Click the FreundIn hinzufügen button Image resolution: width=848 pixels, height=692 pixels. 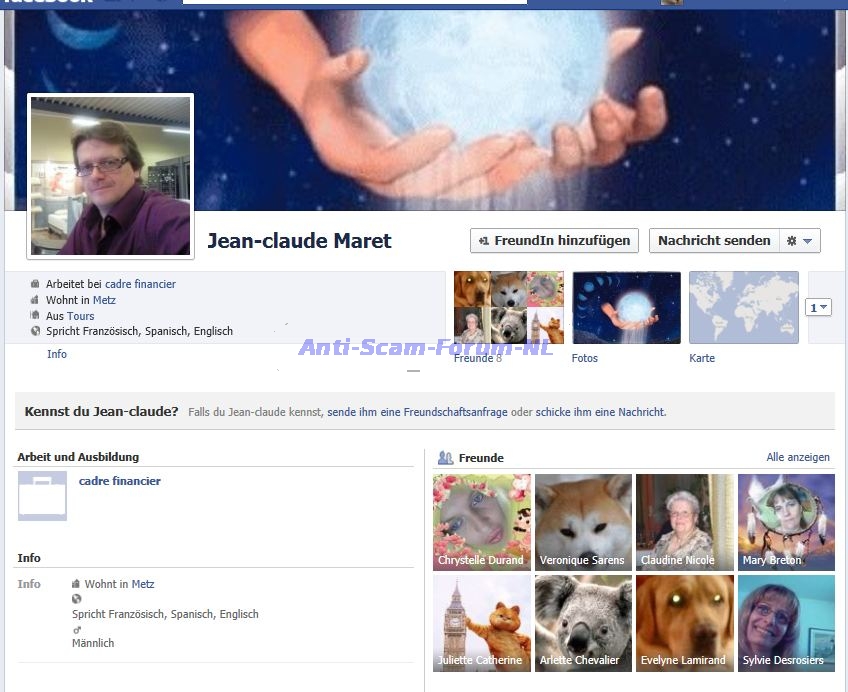tap(555, 241)
